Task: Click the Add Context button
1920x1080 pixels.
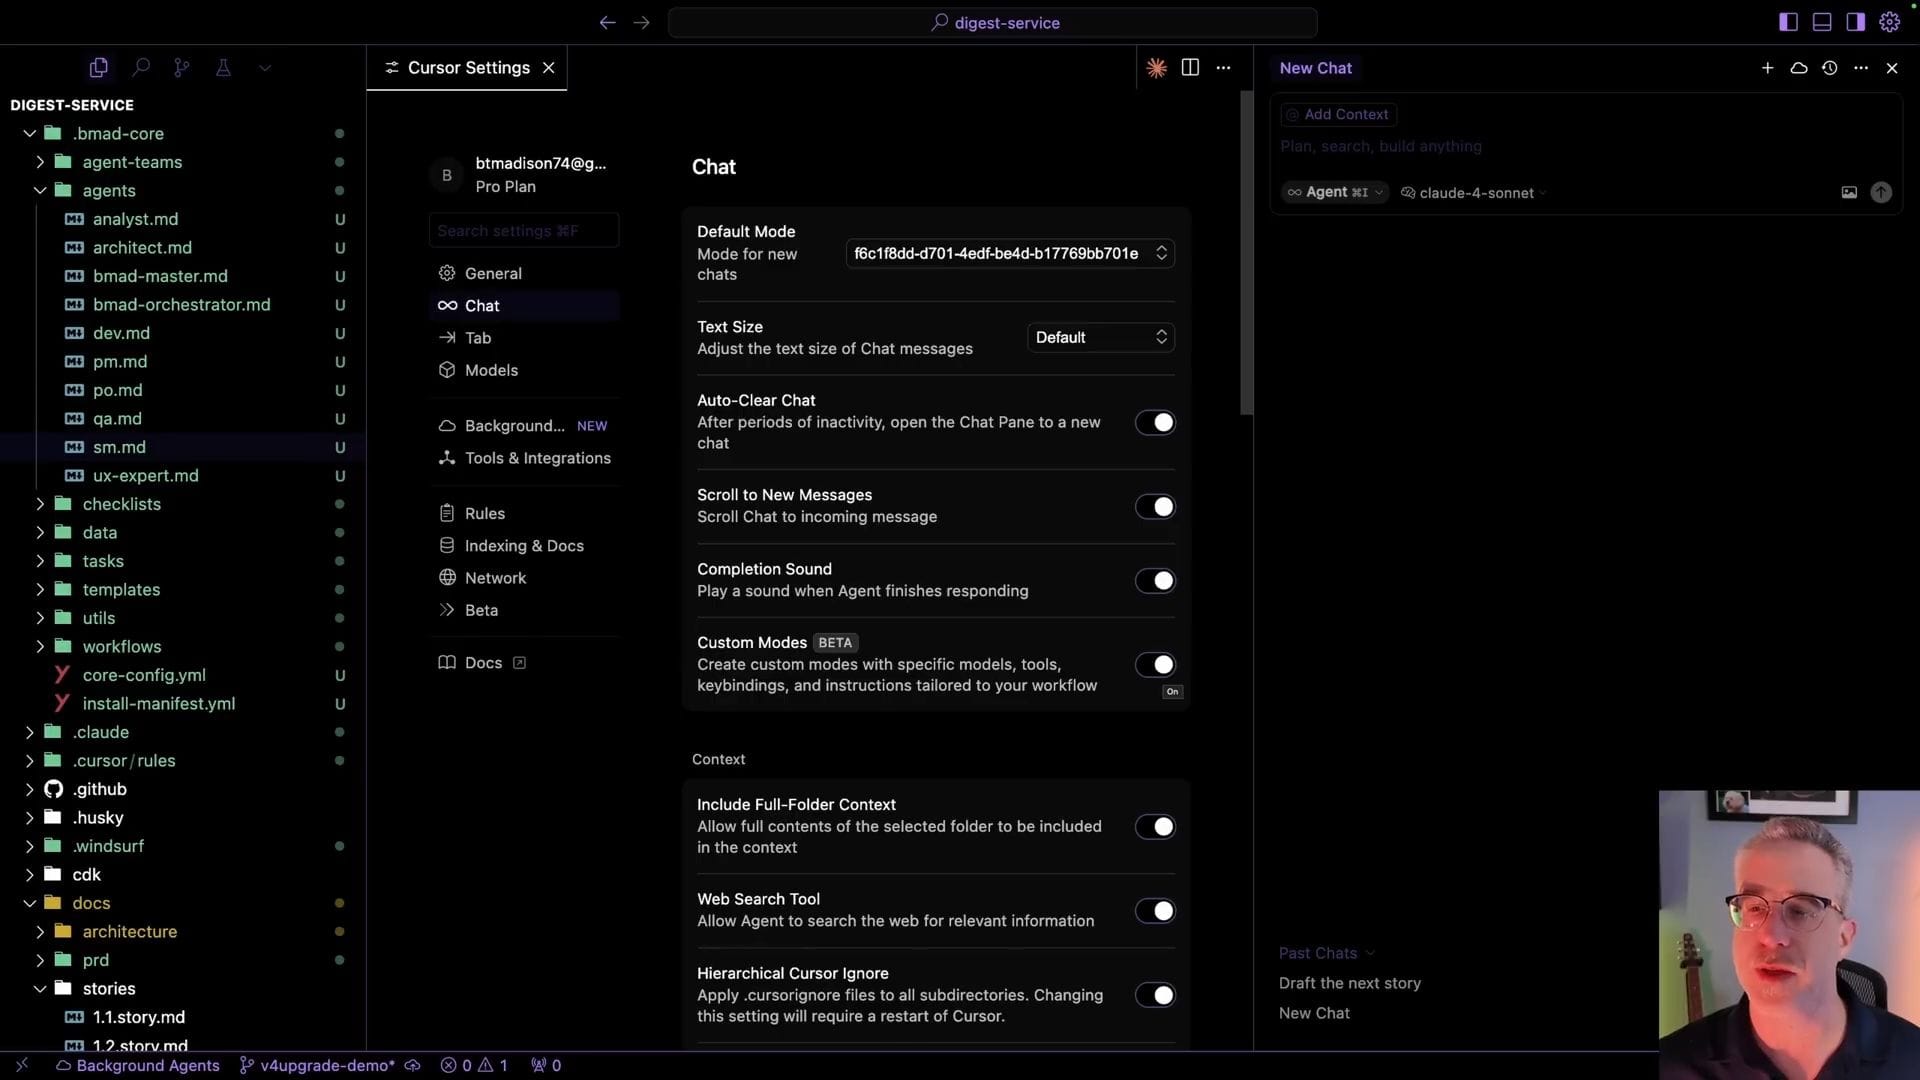Action: pos(1338,115)
